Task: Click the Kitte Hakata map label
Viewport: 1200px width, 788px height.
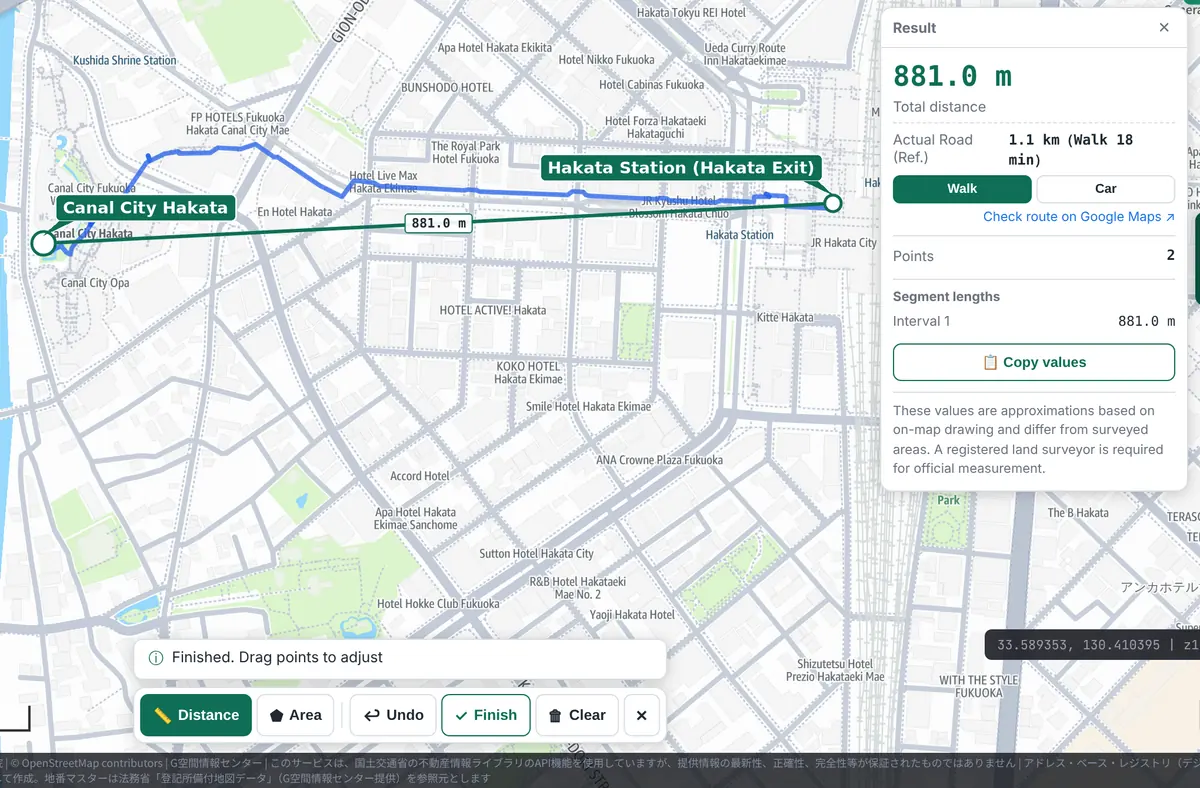Action: (x=785, y=317)
